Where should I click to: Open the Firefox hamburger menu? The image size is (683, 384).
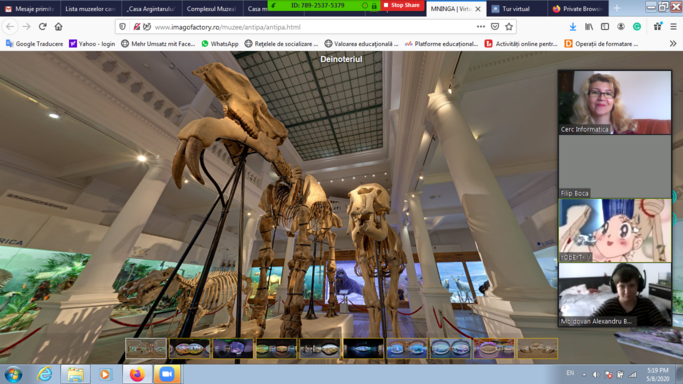tap(673, 27)
